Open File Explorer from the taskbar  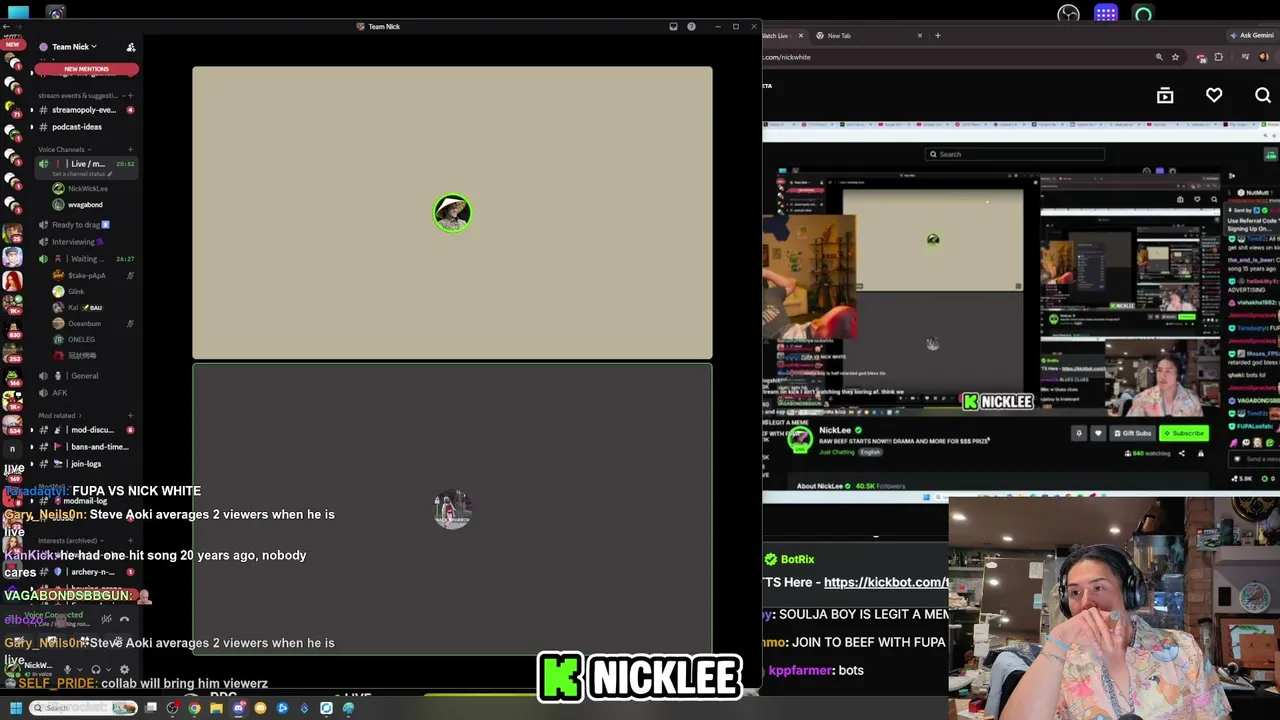[217, 708]
